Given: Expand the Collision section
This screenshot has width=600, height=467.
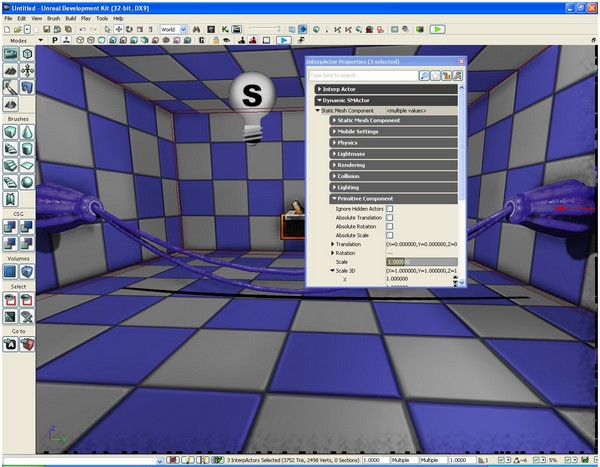Looking at the screenshot, I should [x=393, y=176].
